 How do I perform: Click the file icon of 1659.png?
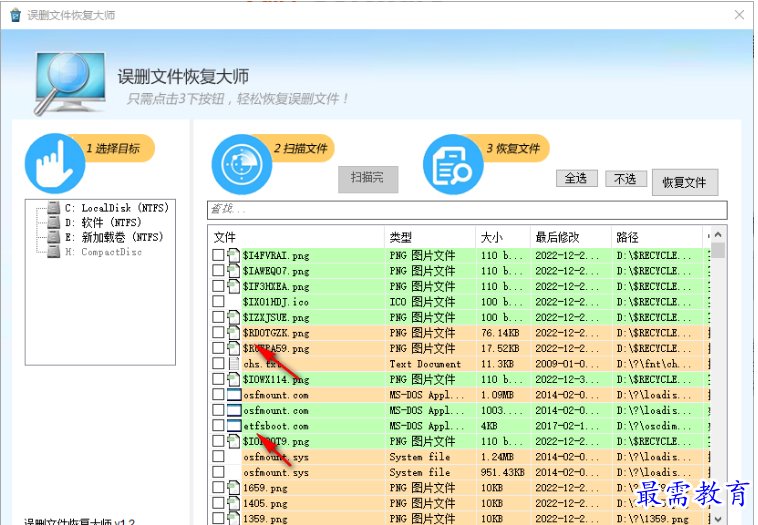click(234, 487)
